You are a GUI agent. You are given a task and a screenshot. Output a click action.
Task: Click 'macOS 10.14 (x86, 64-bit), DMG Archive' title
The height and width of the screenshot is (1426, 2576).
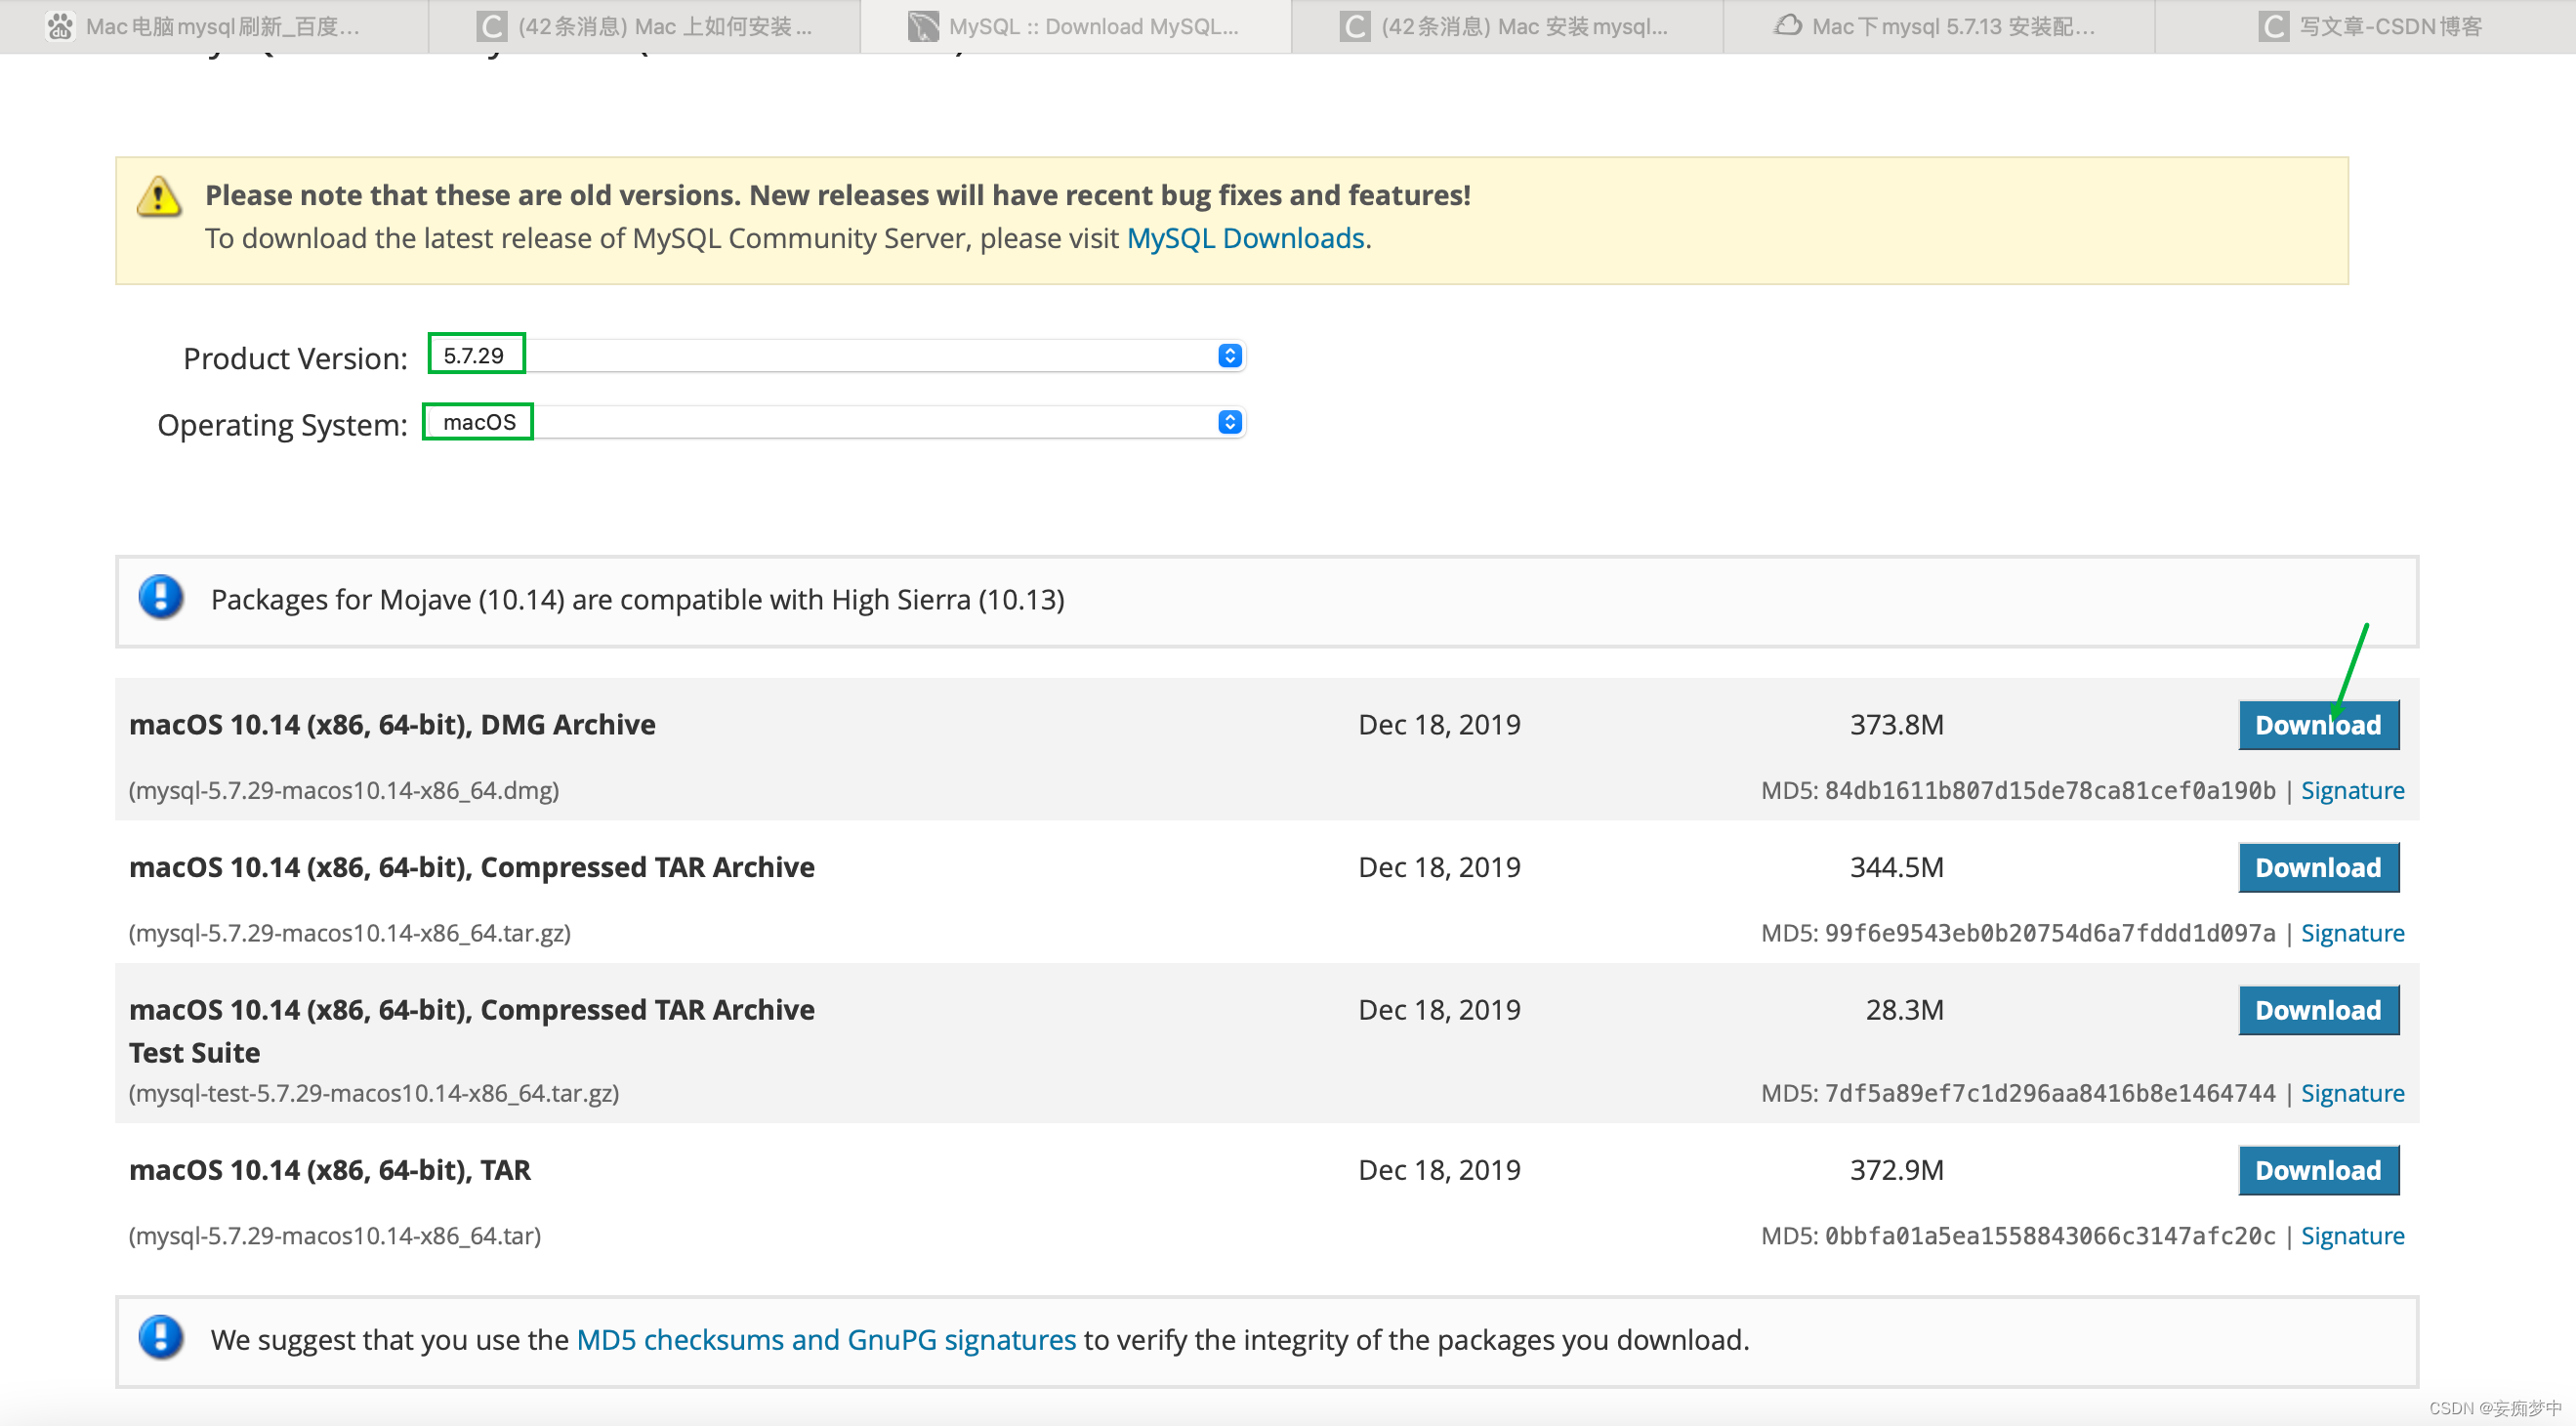click(392, 724)
